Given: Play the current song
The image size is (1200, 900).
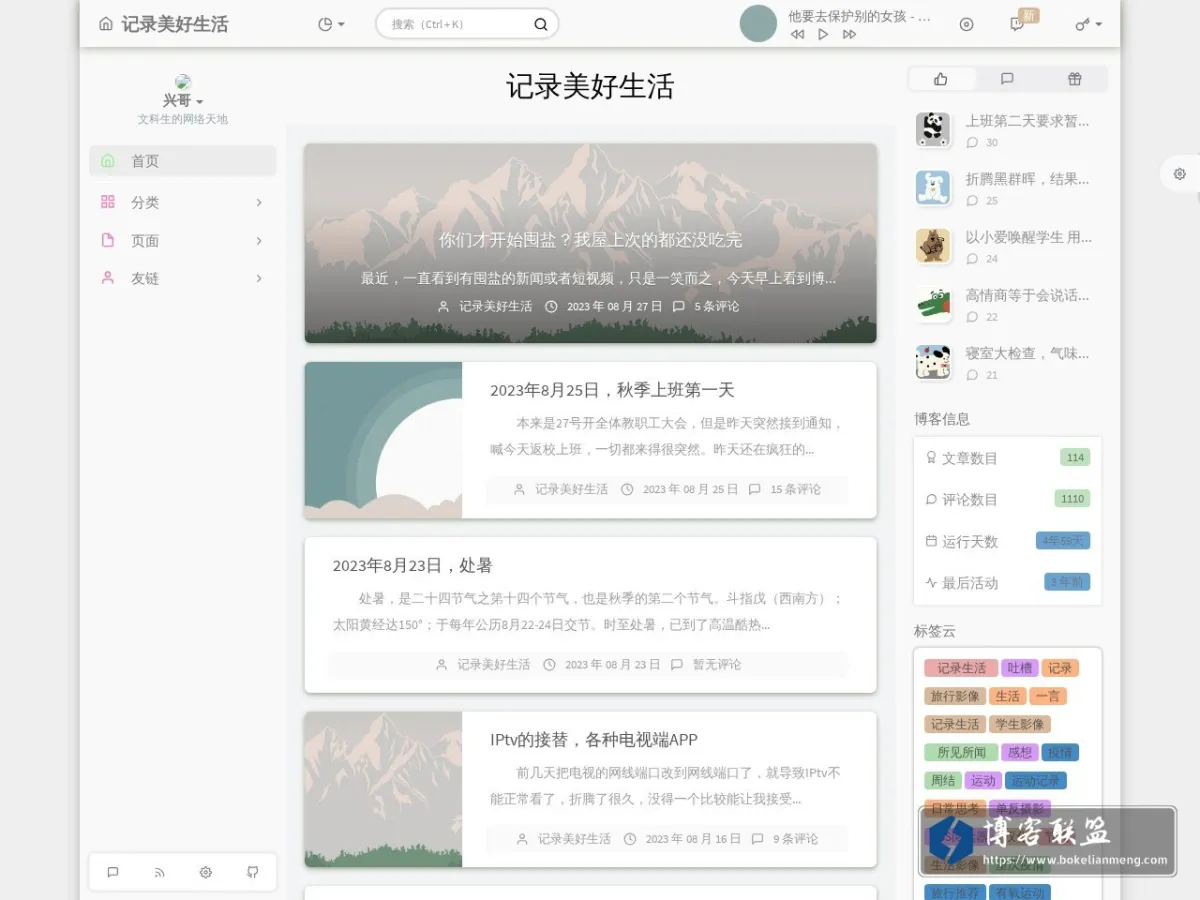Looking at the screenshot, I should click(823, 34).
